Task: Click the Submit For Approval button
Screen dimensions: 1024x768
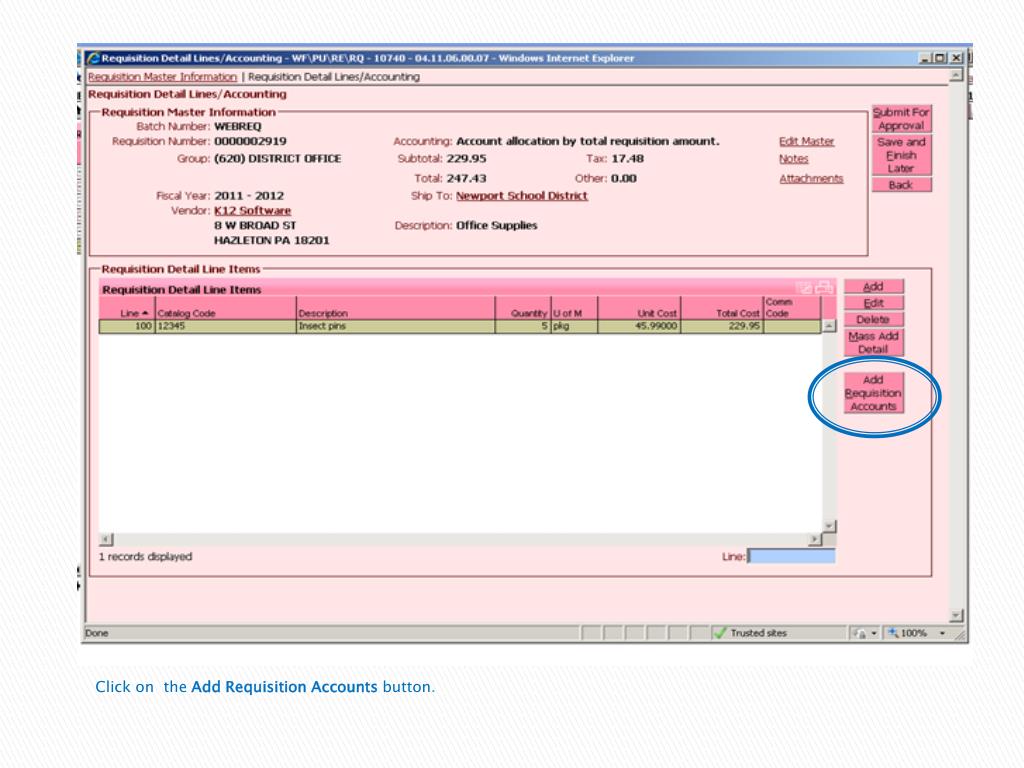Action: pos(901,119)
